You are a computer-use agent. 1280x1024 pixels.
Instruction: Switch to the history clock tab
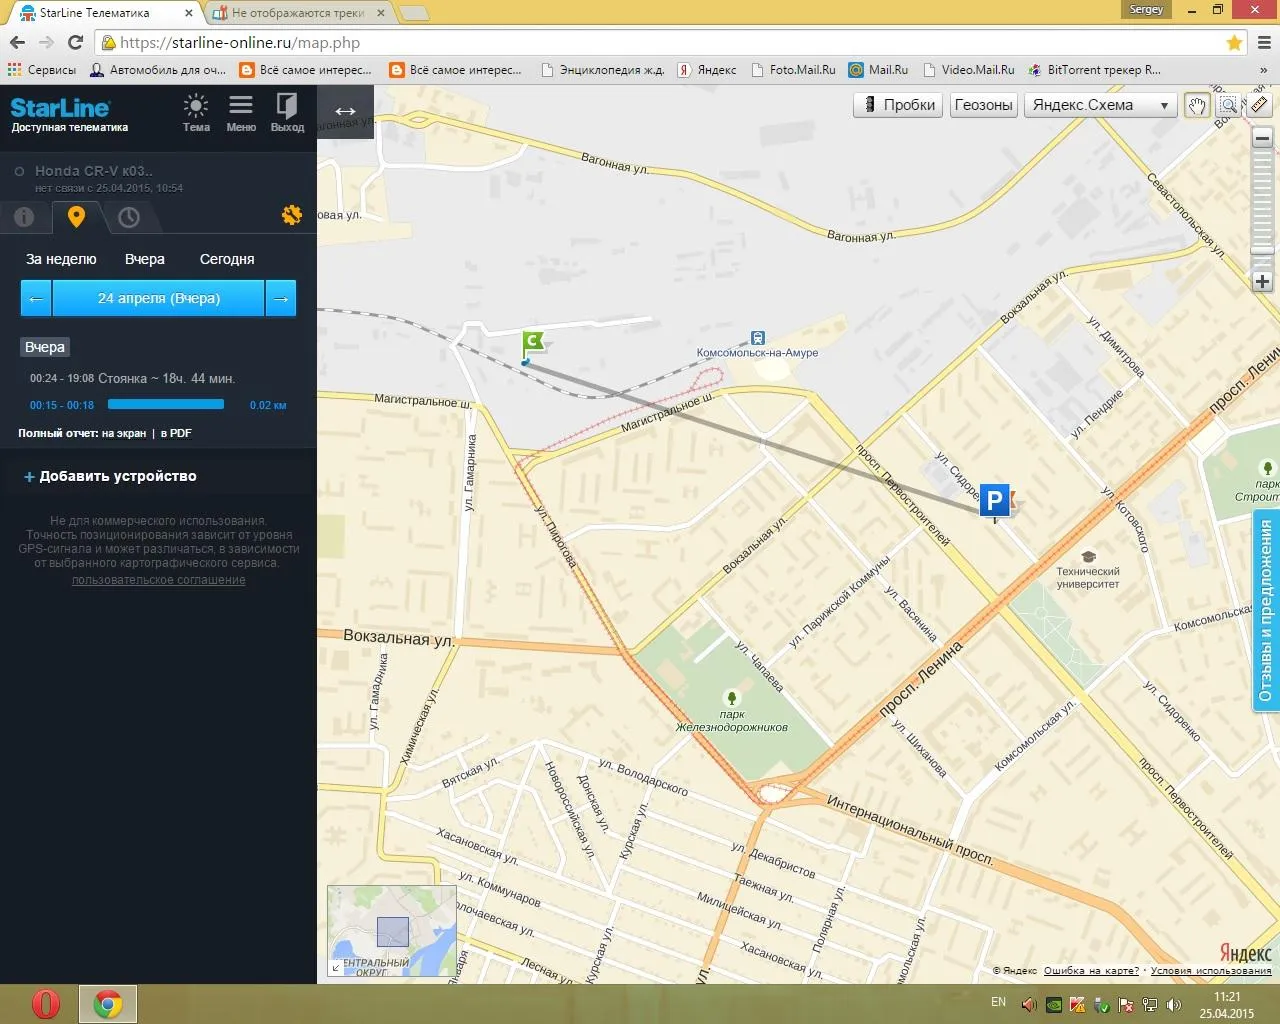(x=128, y=217)
